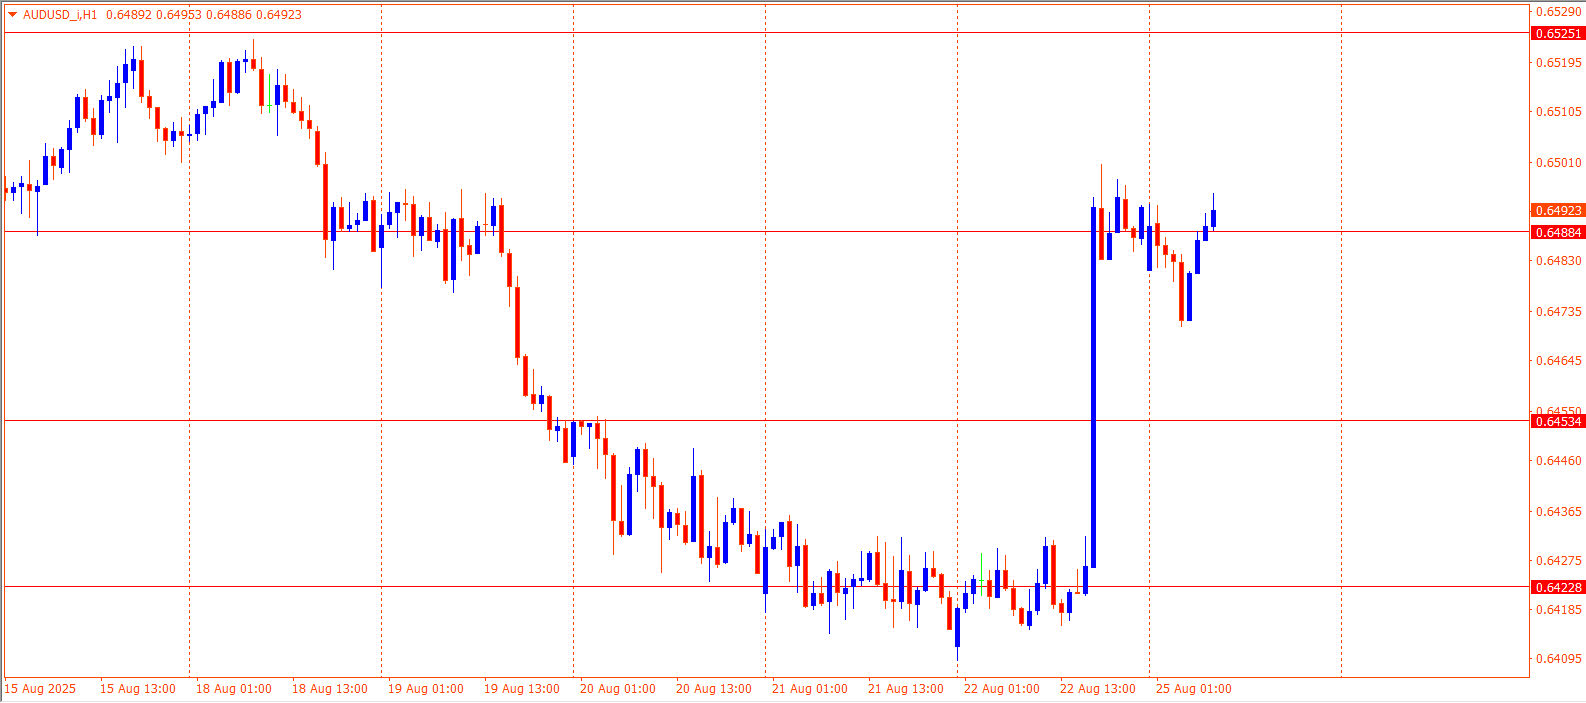This screenshot has width=1586, height=703.
Task: Select the horizontal line at 0.64228
Action: [766, 587]
